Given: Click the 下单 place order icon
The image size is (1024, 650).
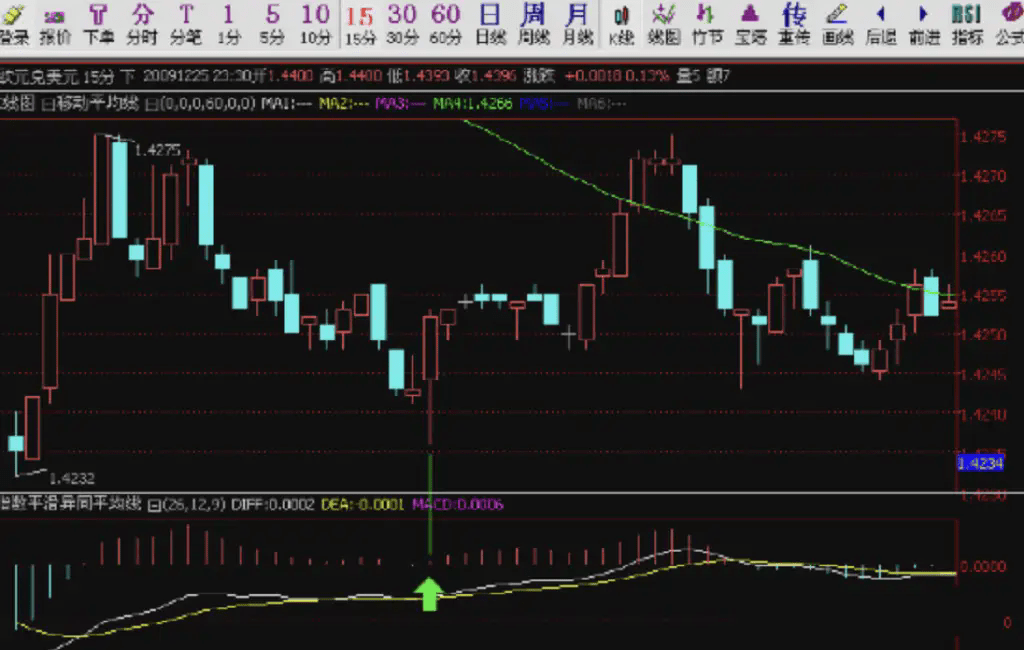Looking at the screenshot, I should (98, 24).
